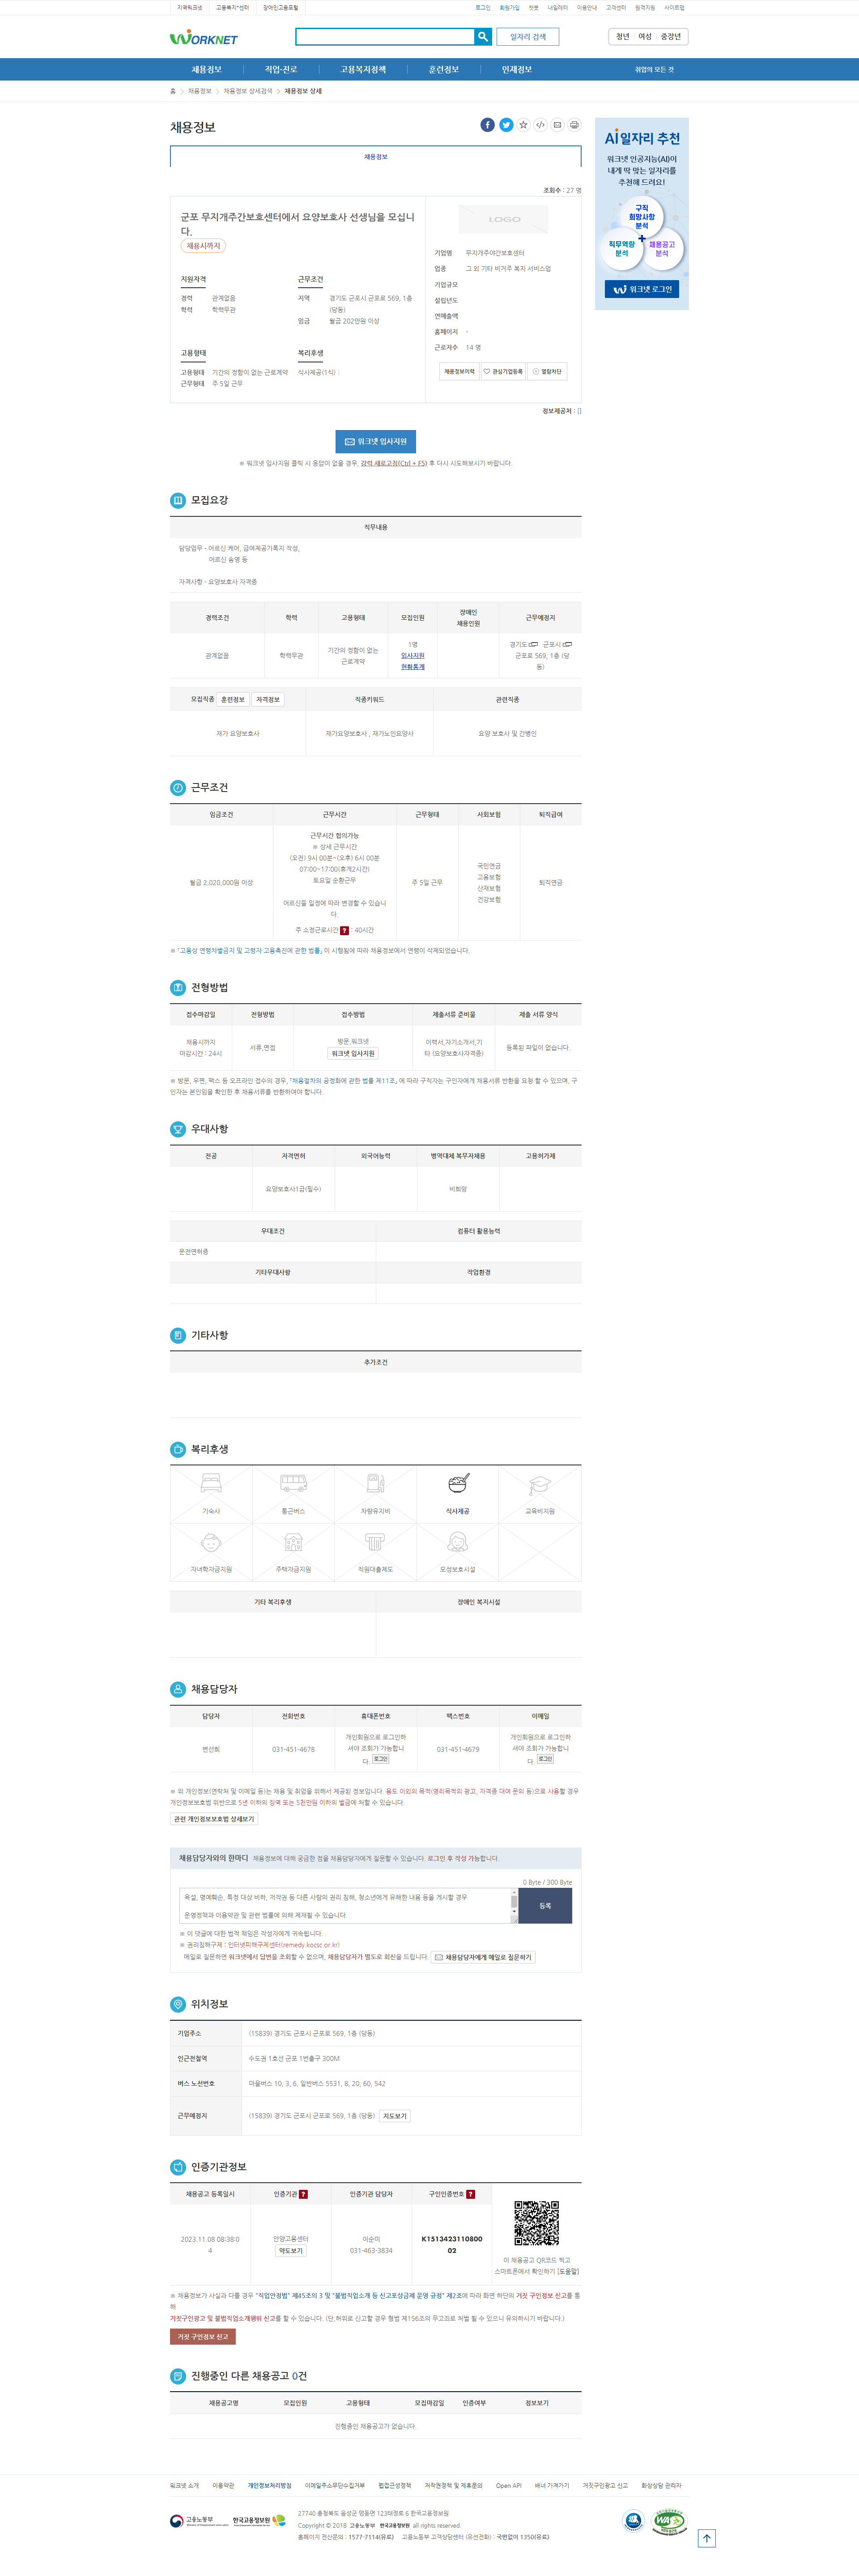Click help icon beside 주 소정근로시간
This screenshot has width=859, height=2576.
tap(345, 930)
